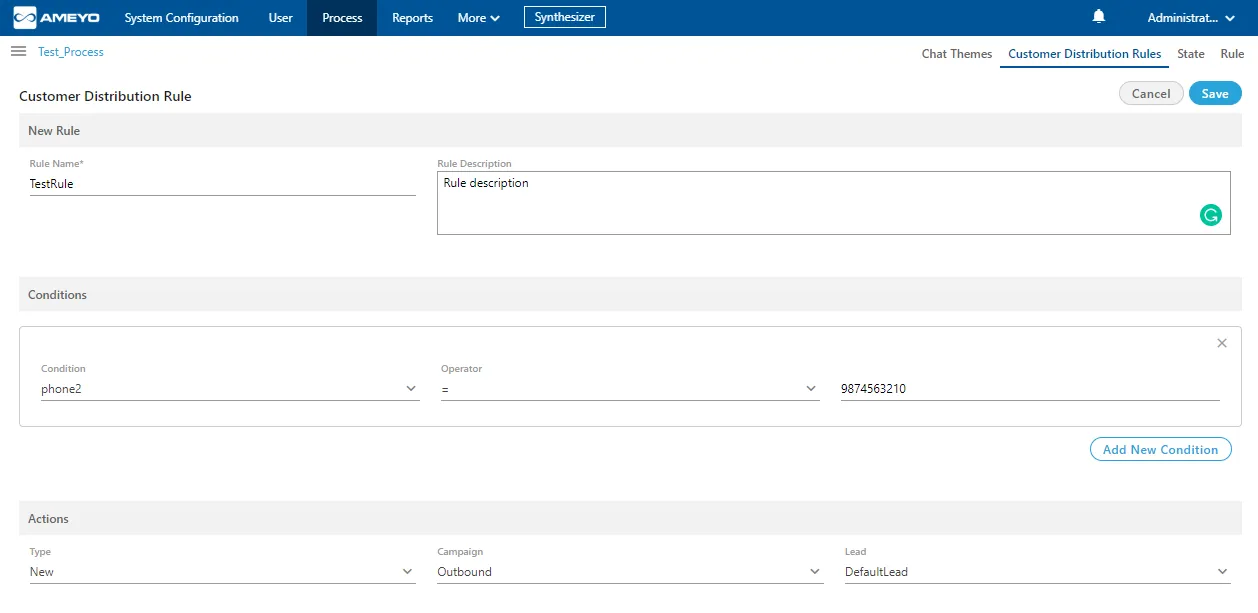The height and width of the screenshot is (613, 1258).
Task: Switch to the Customer Distribution Rules tab
Action: point(1085,54)
